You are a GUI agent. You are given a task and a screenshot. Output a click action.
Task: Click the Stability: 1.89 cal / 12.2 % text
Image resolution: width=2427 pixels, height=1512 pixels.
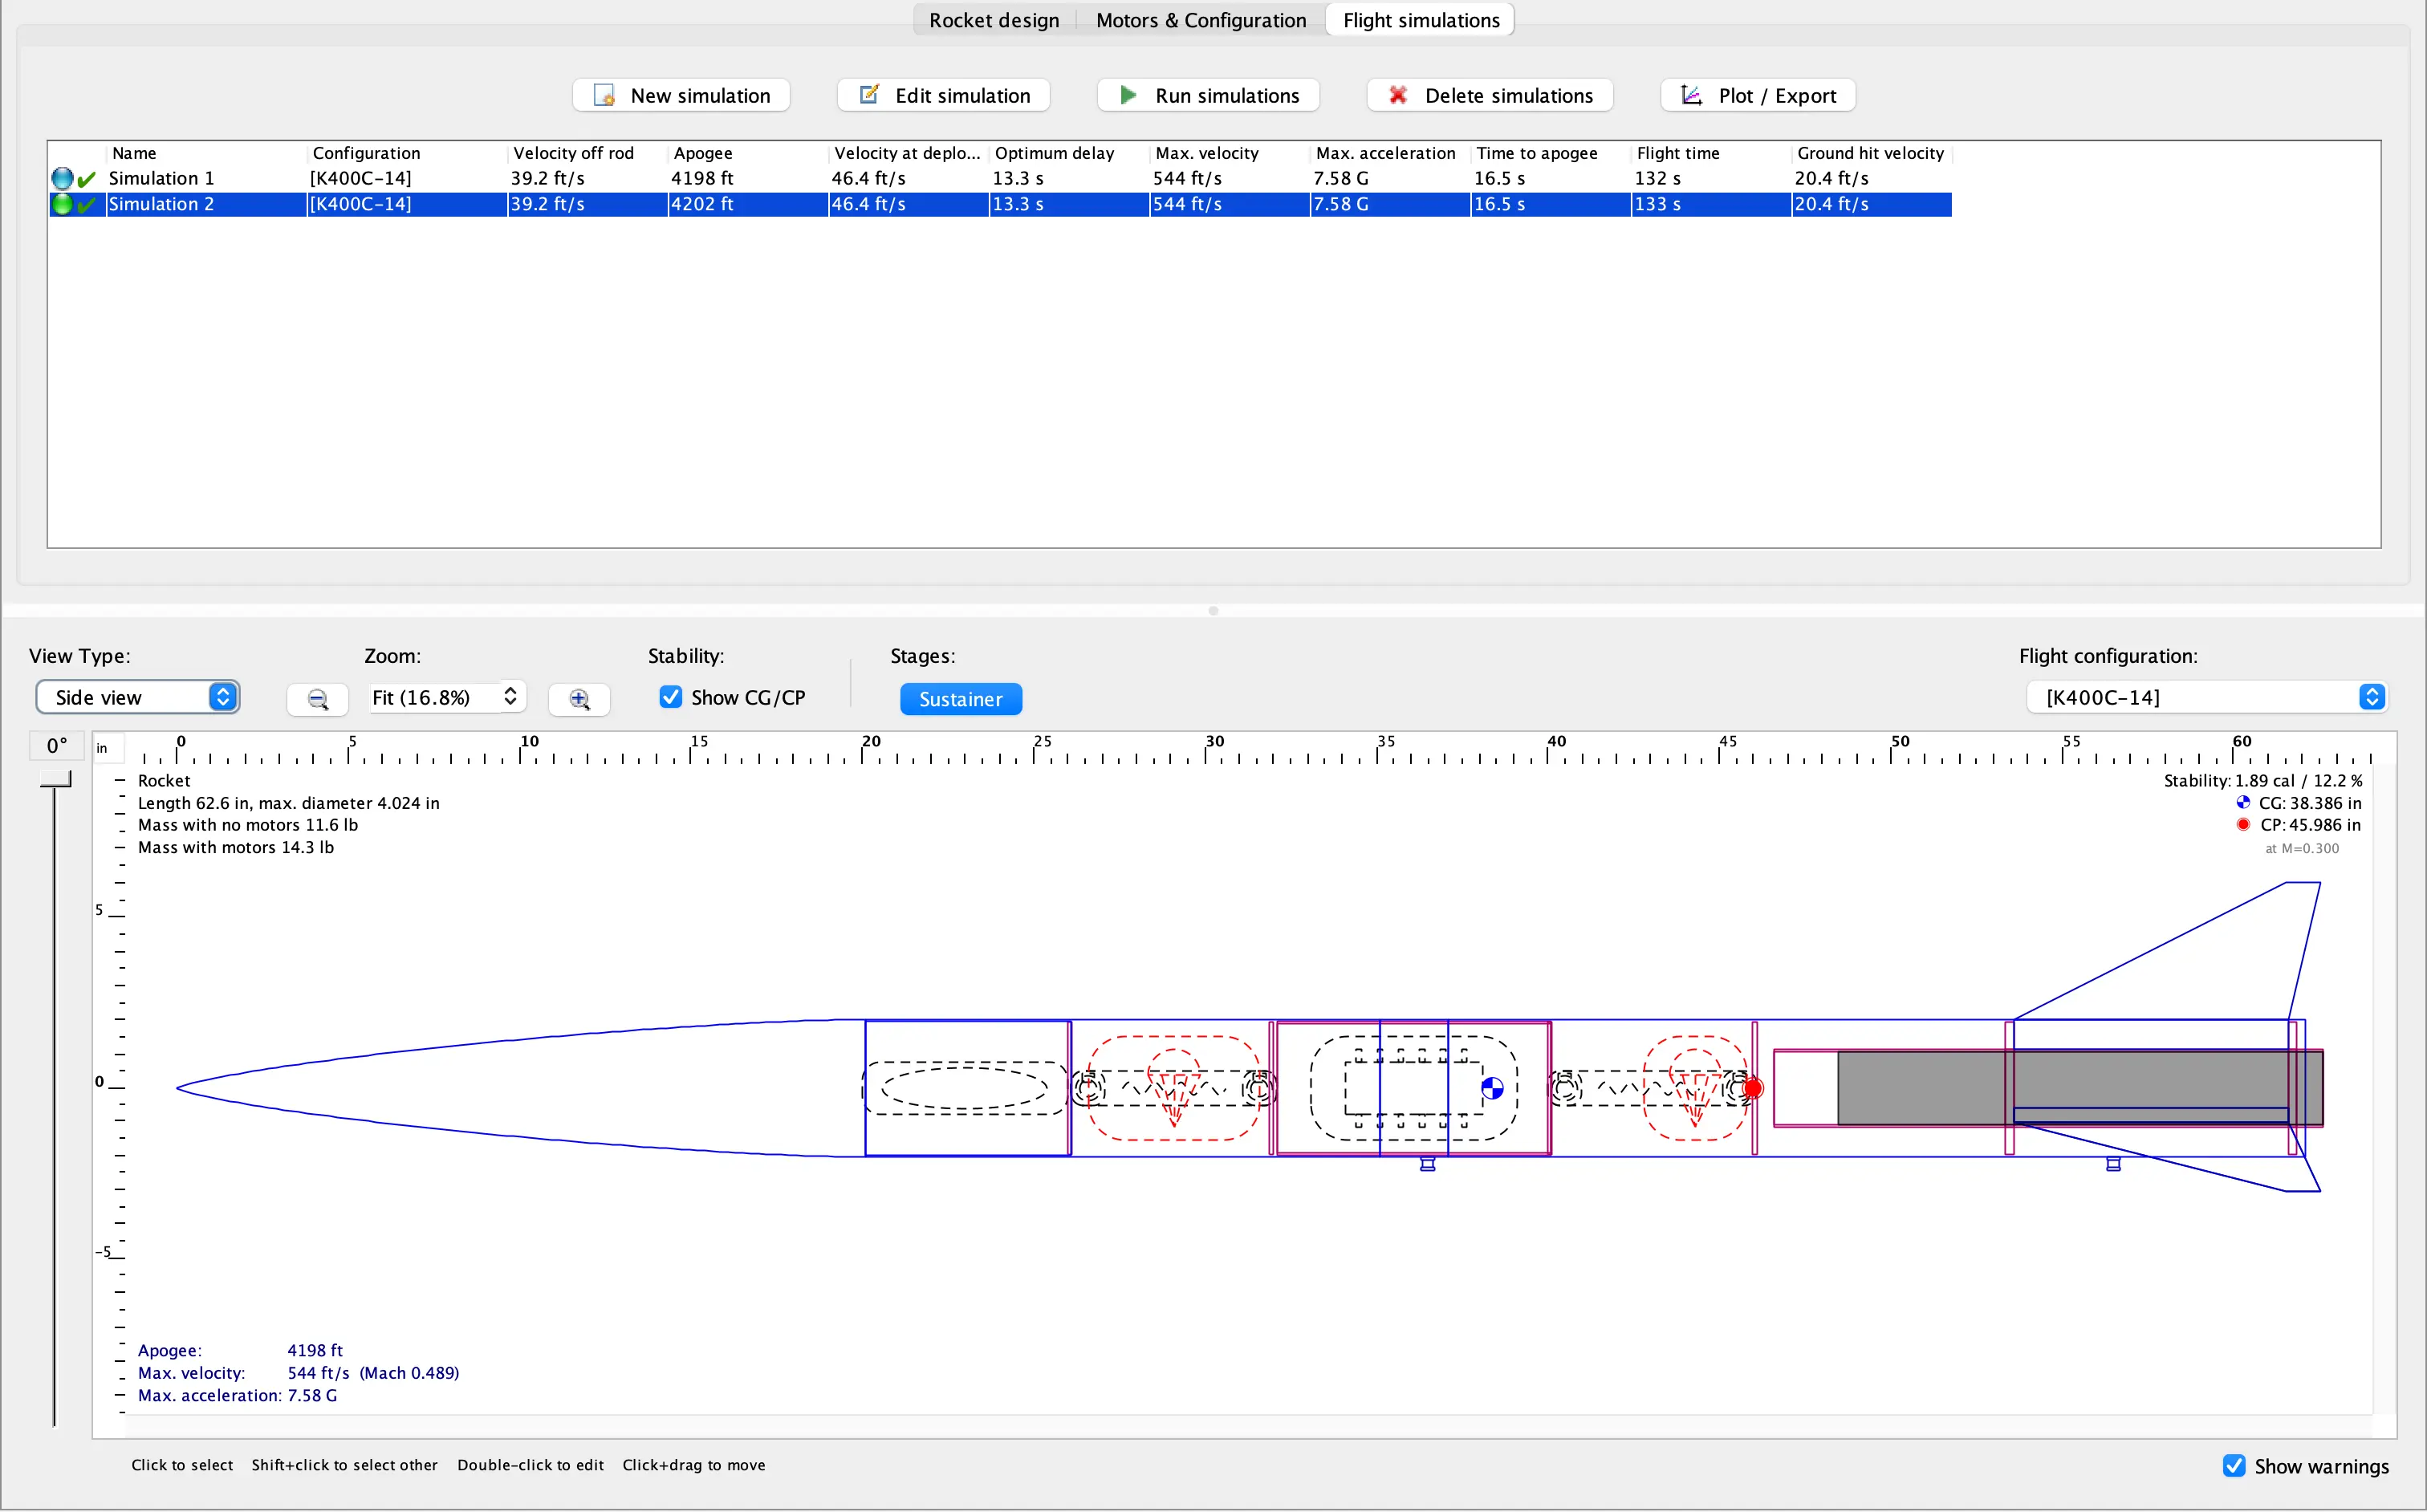tap(2262, 781)
